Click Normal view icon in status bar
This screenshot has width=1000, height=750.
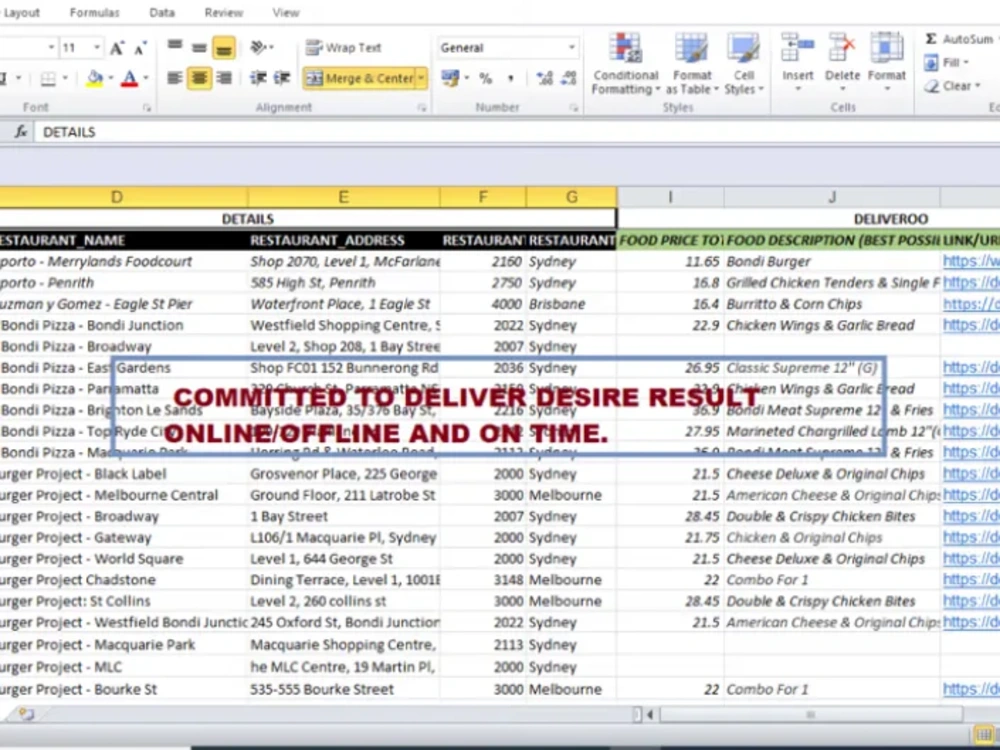click(985, 733)
